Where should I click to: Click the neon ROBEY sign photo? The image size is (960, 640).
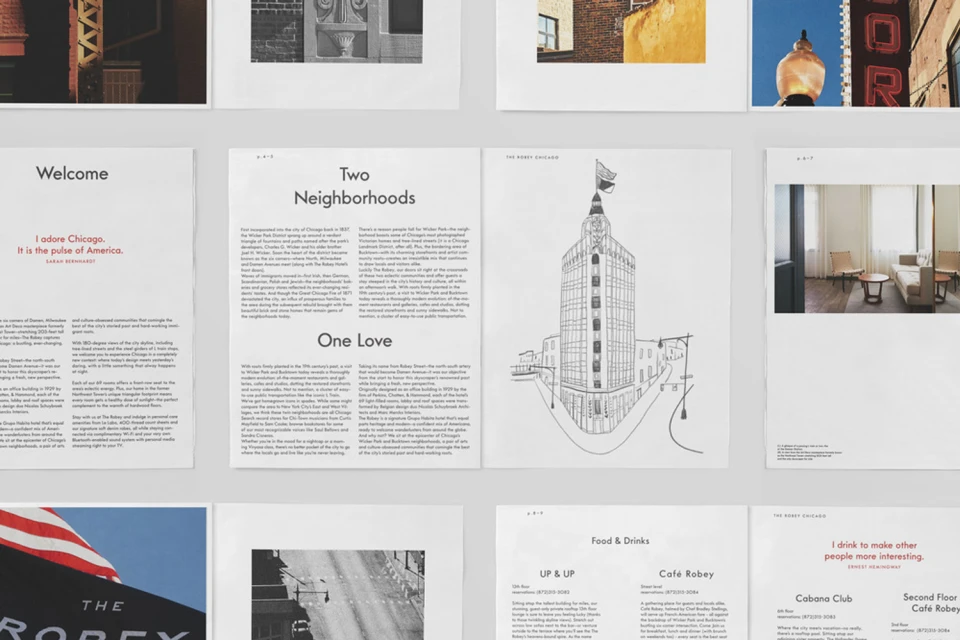pyautogui.click(x=880, y=50)
